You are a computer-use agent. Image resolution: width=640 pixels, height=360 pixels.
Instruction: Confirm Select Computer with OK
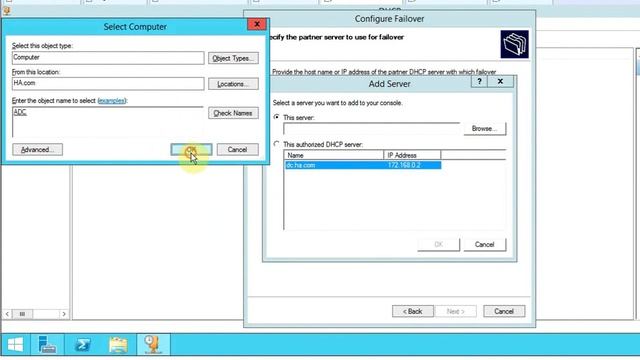pyautogui.click(x=191, y=150)
